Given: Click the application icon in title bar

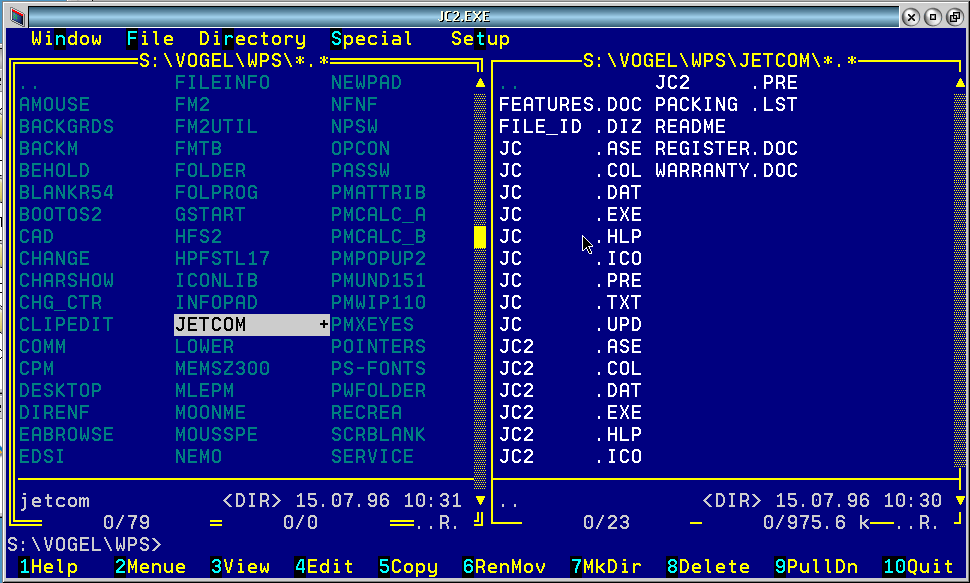Looking at the screenshot, I should 17,16.
